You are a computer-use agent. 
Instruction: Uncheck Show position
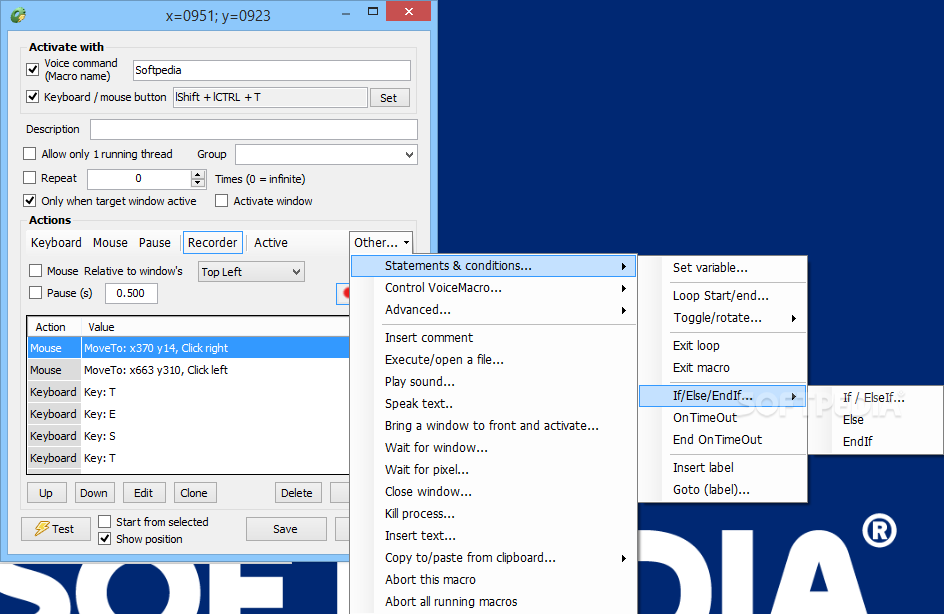click(x=105, y=538)
